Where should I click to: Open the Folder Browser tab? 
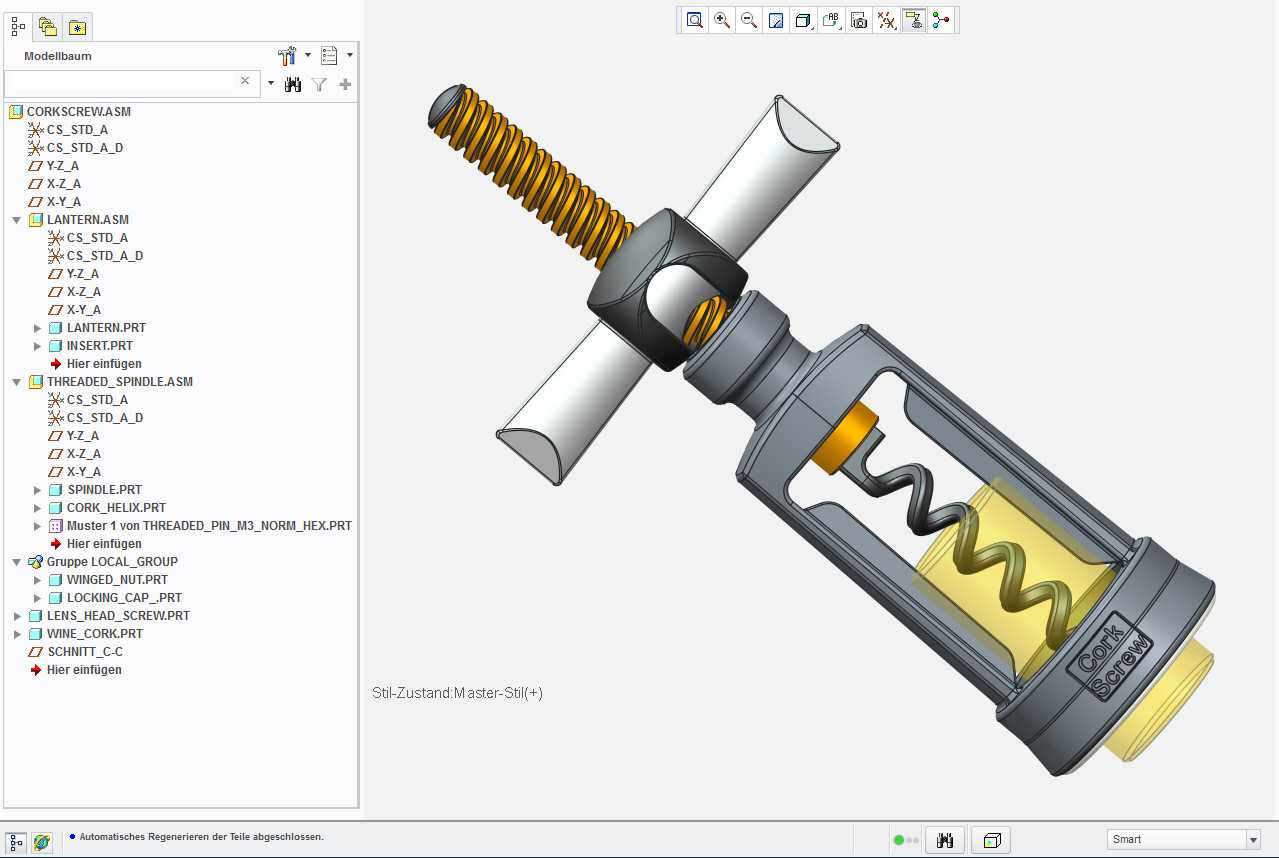[47, 27]
